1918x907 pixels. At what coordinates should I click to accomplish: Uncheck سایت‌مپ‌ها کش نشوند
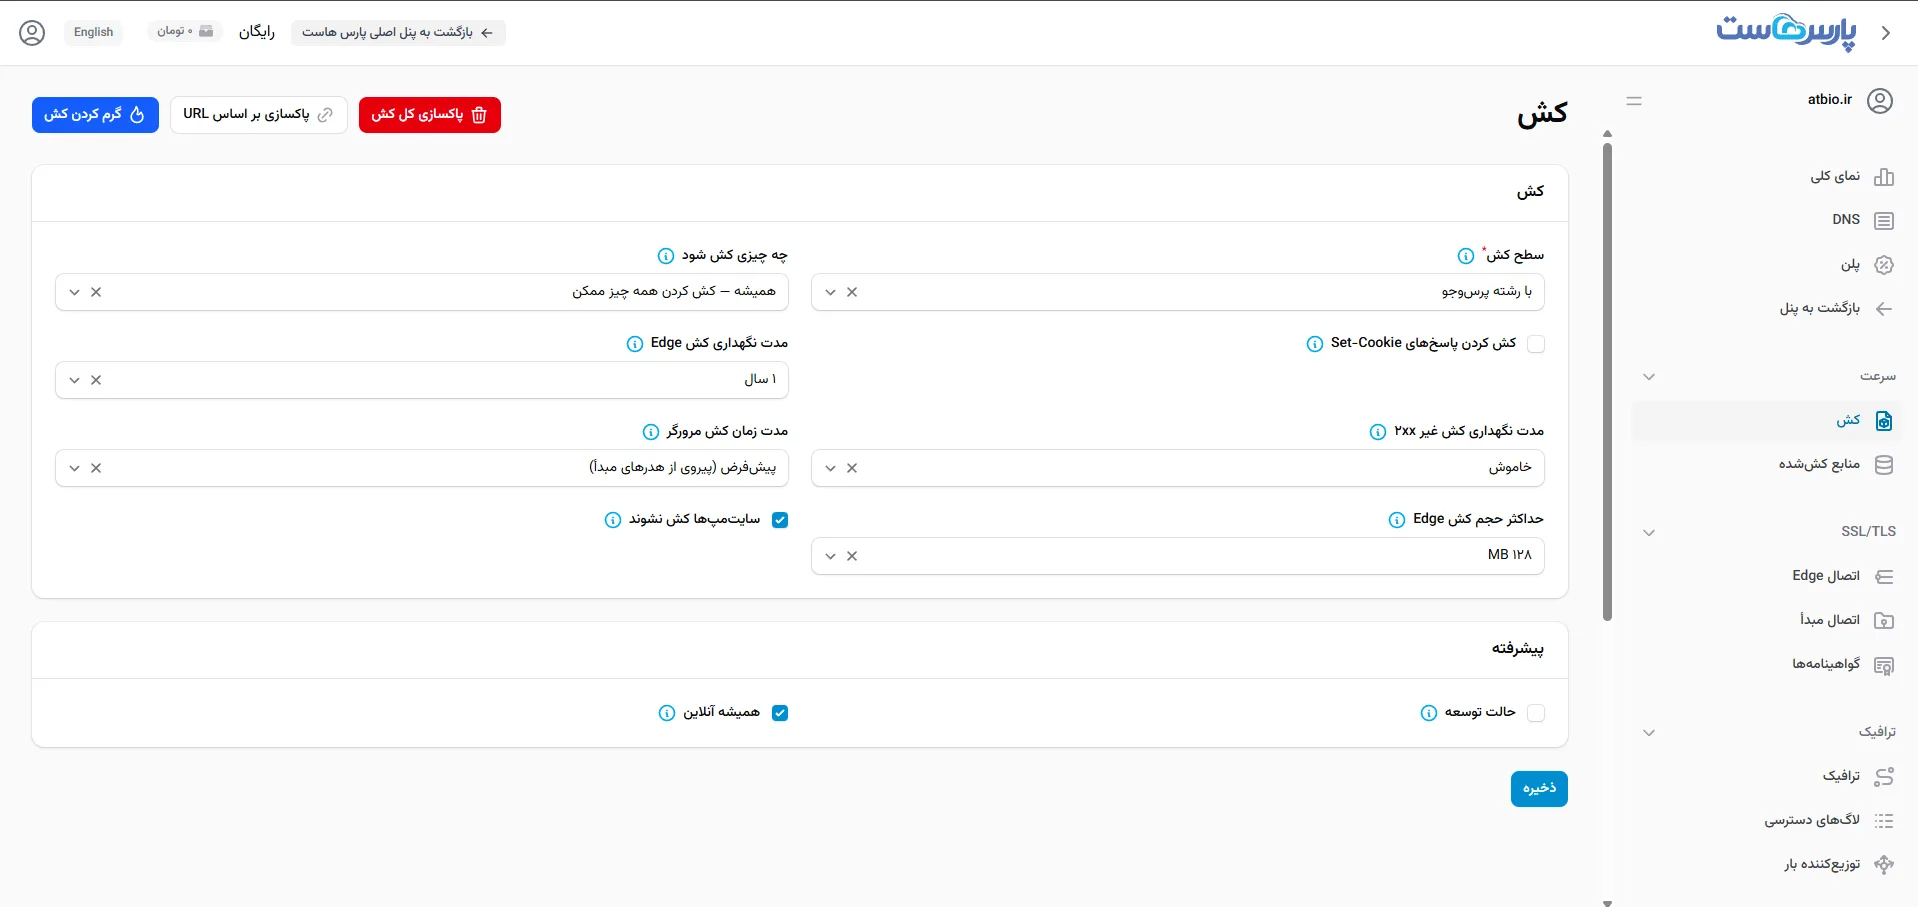pyautogui.click(x=780, y=520)
